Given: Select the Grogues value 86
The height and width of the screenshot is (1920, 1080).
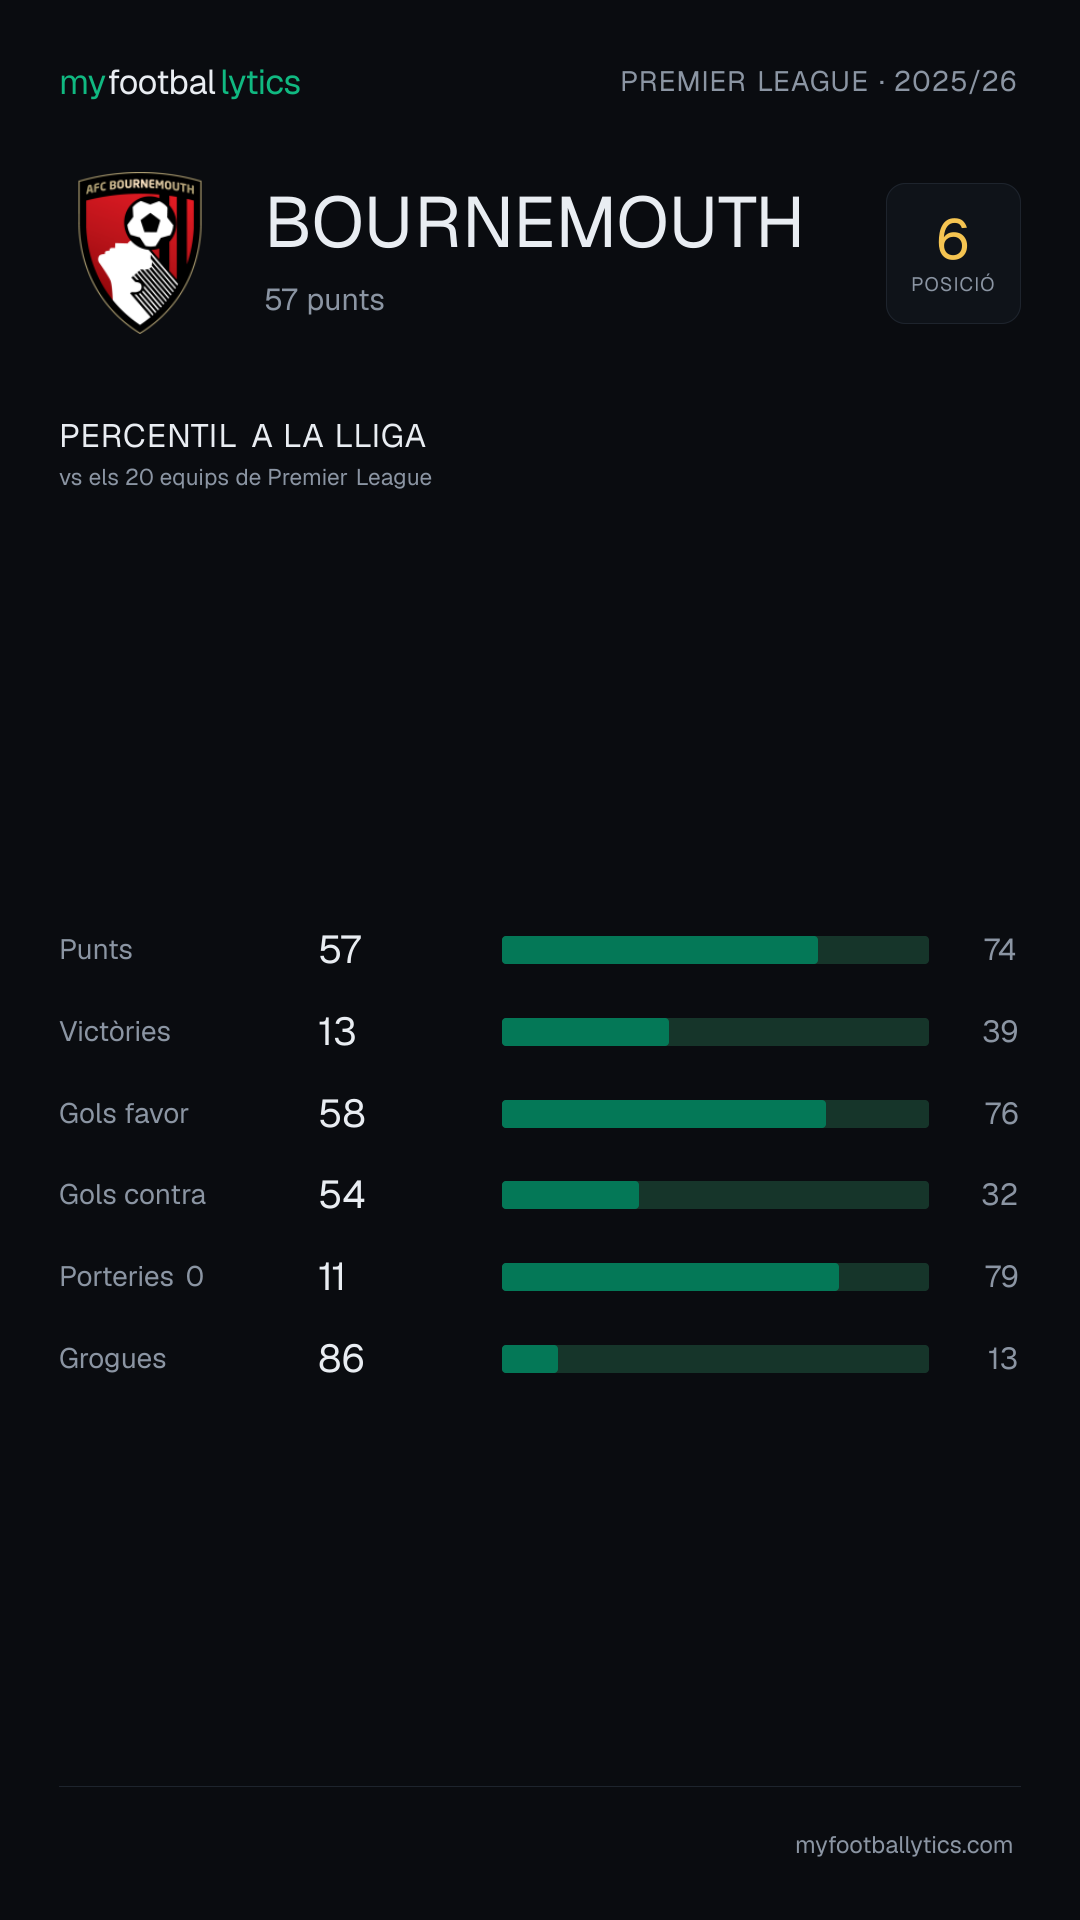Looking at the screenshot, I should (x=341, y=1359).
